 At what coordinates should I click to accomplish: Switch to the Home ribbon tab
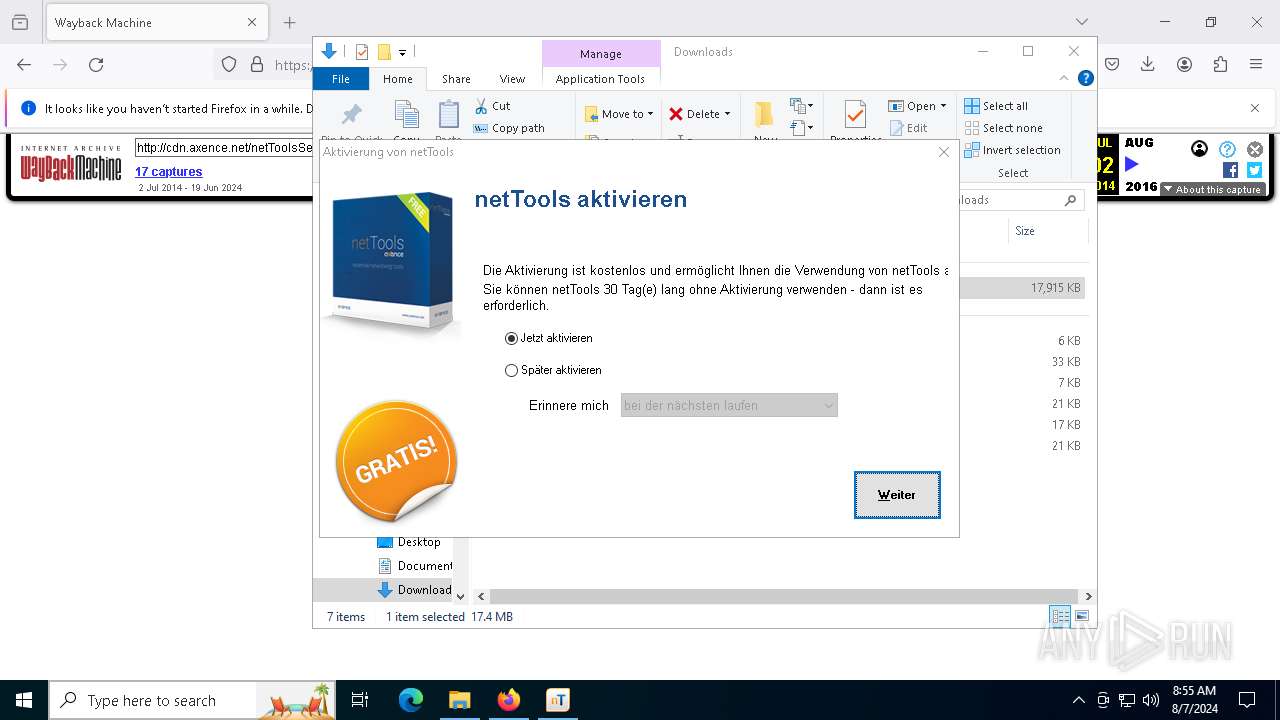pyautogui.click(x=397, y=79)
